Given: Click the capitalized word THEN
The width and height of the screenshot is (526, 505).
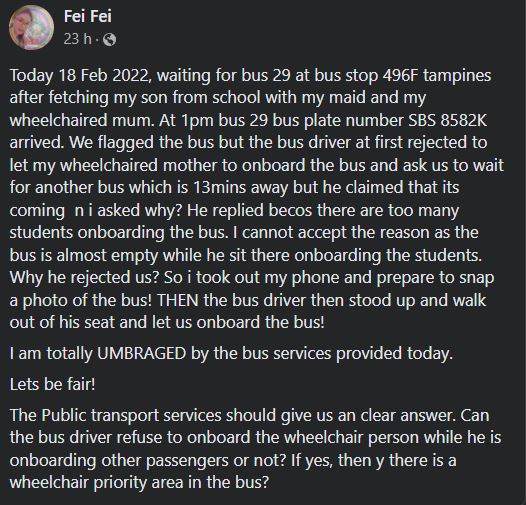Looking at the screenshot, I should (x=178, y=300).
